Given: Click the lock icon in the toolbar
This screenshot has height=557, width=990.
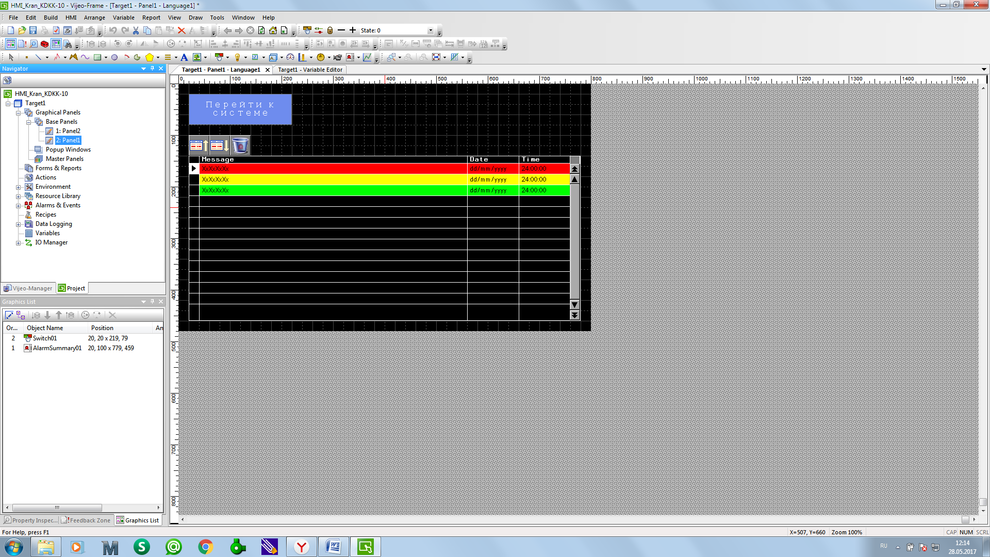Looking at the screenshot, I should tap(330, 31).
